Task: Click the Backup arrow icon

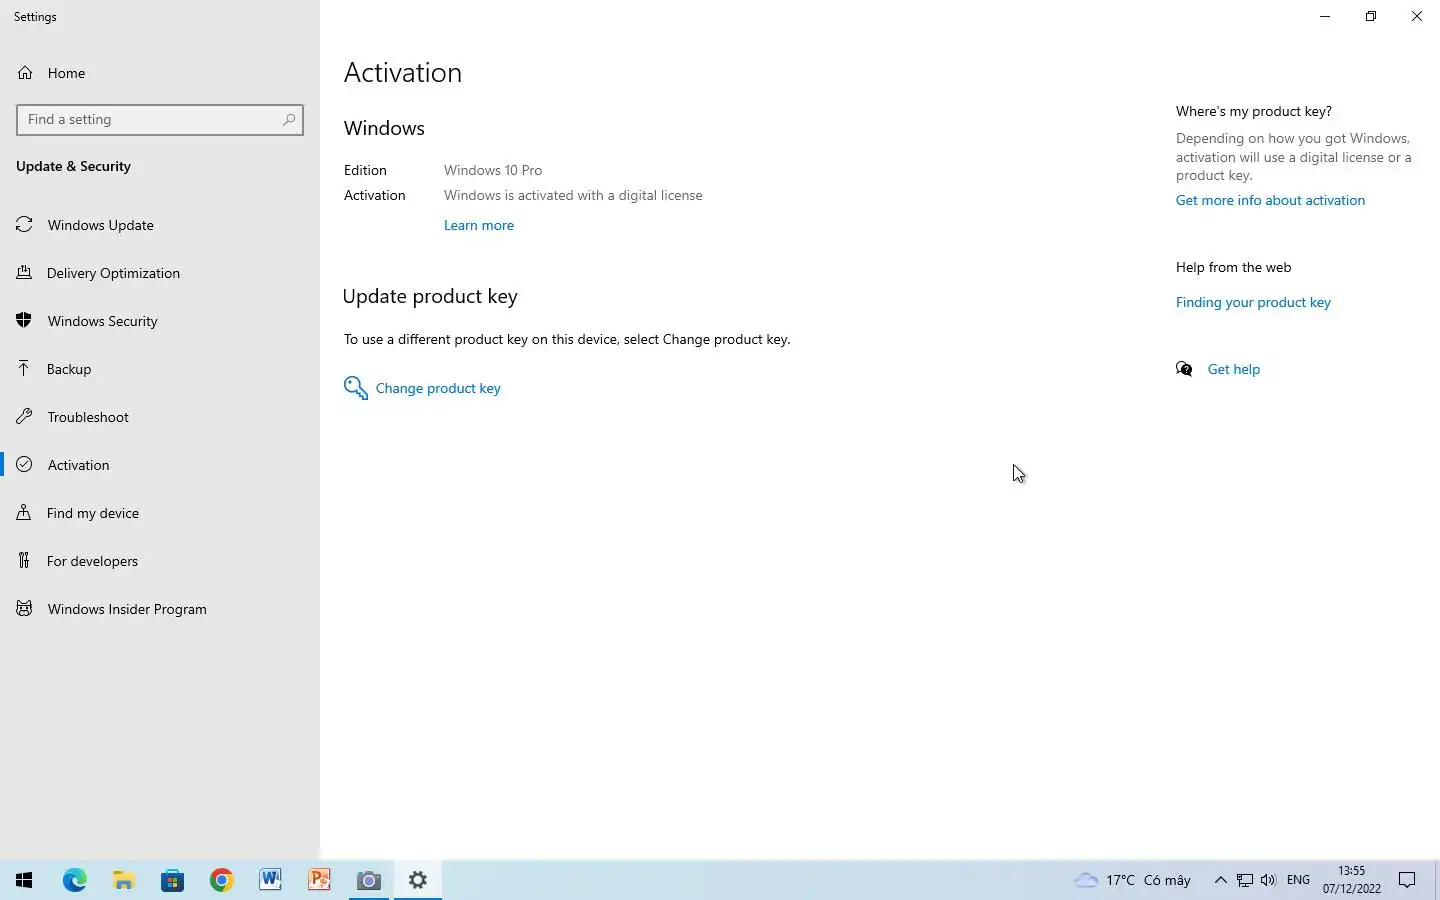Action: (x=24, y=369)
